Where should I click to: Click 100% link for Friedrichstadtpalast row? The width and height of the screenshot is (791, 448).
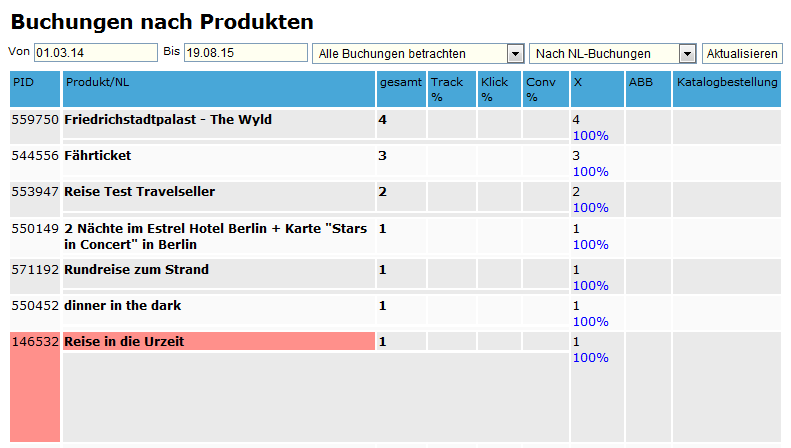[x=590, y=135]
